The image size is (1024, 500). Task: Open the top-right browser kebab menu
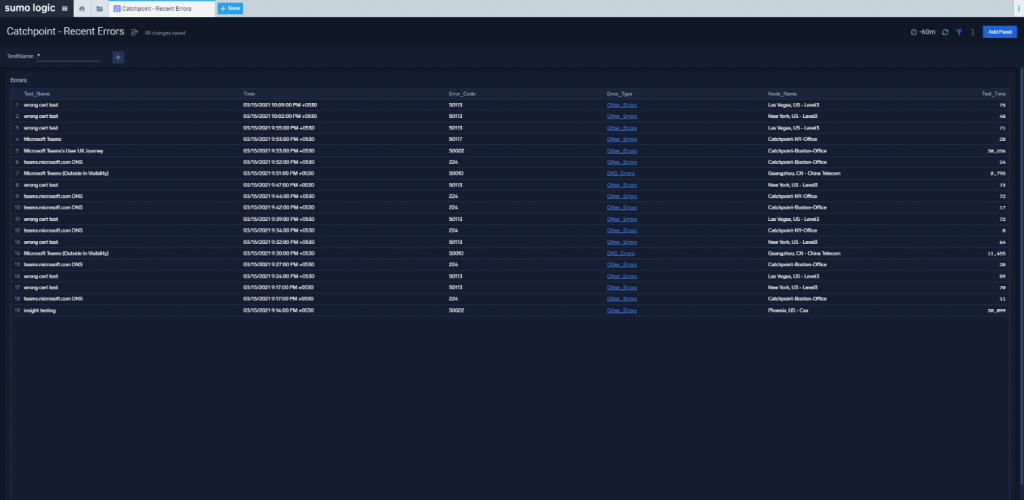1019,8
